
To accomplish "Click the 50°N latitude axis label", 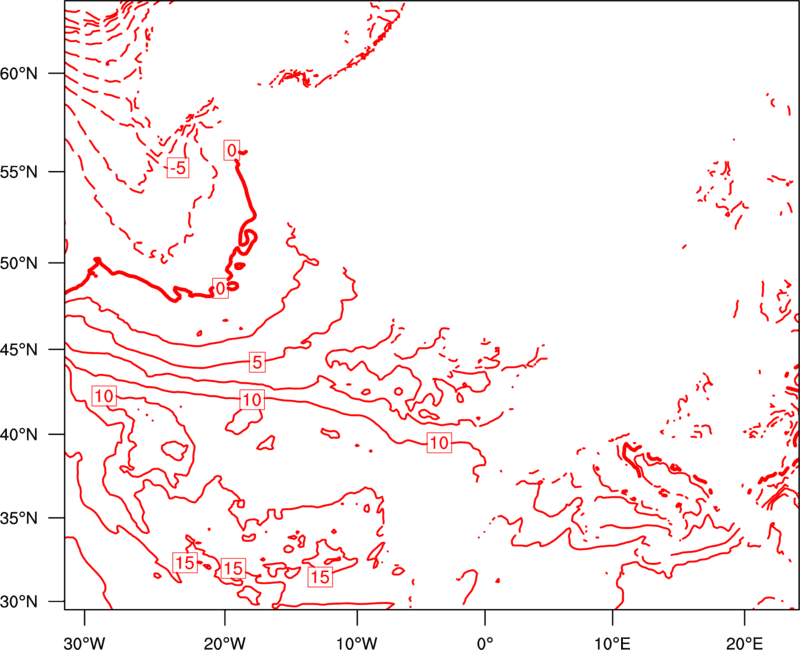I will pos(19,263).
